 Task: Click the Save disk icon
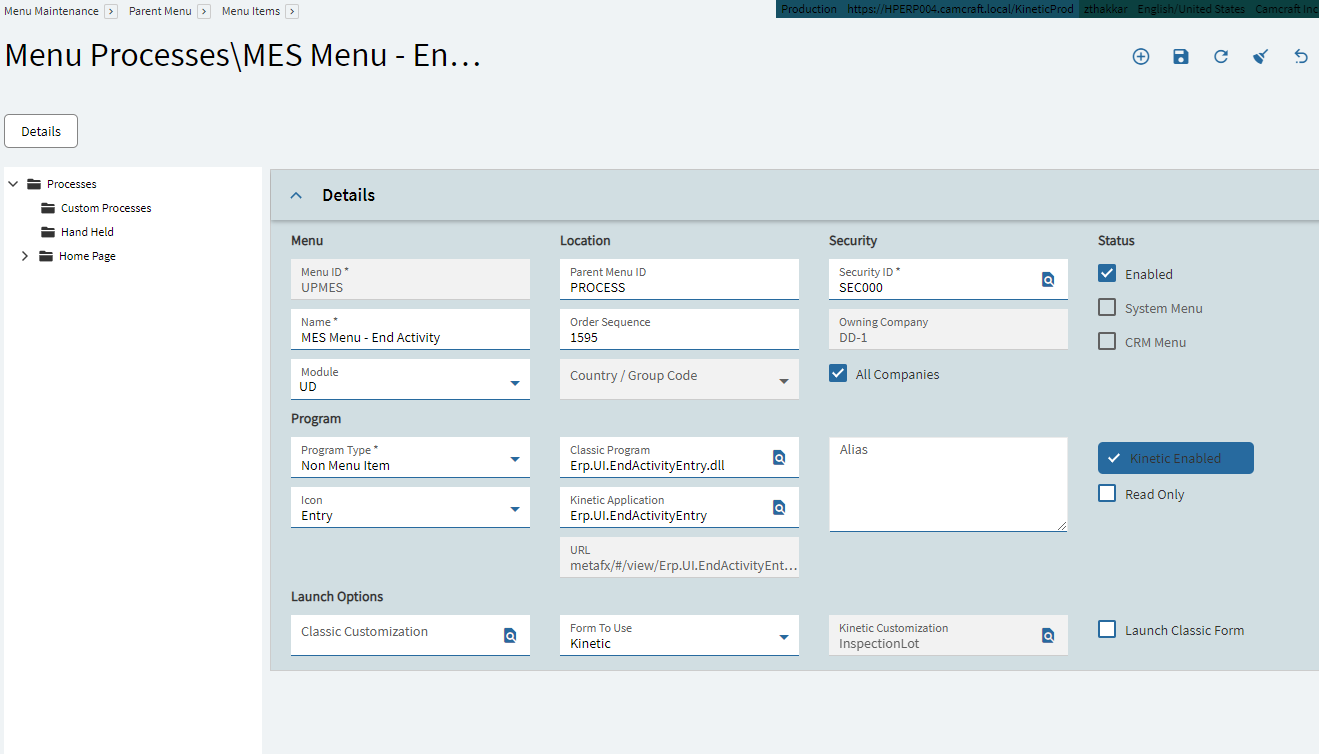[1181, 57]
